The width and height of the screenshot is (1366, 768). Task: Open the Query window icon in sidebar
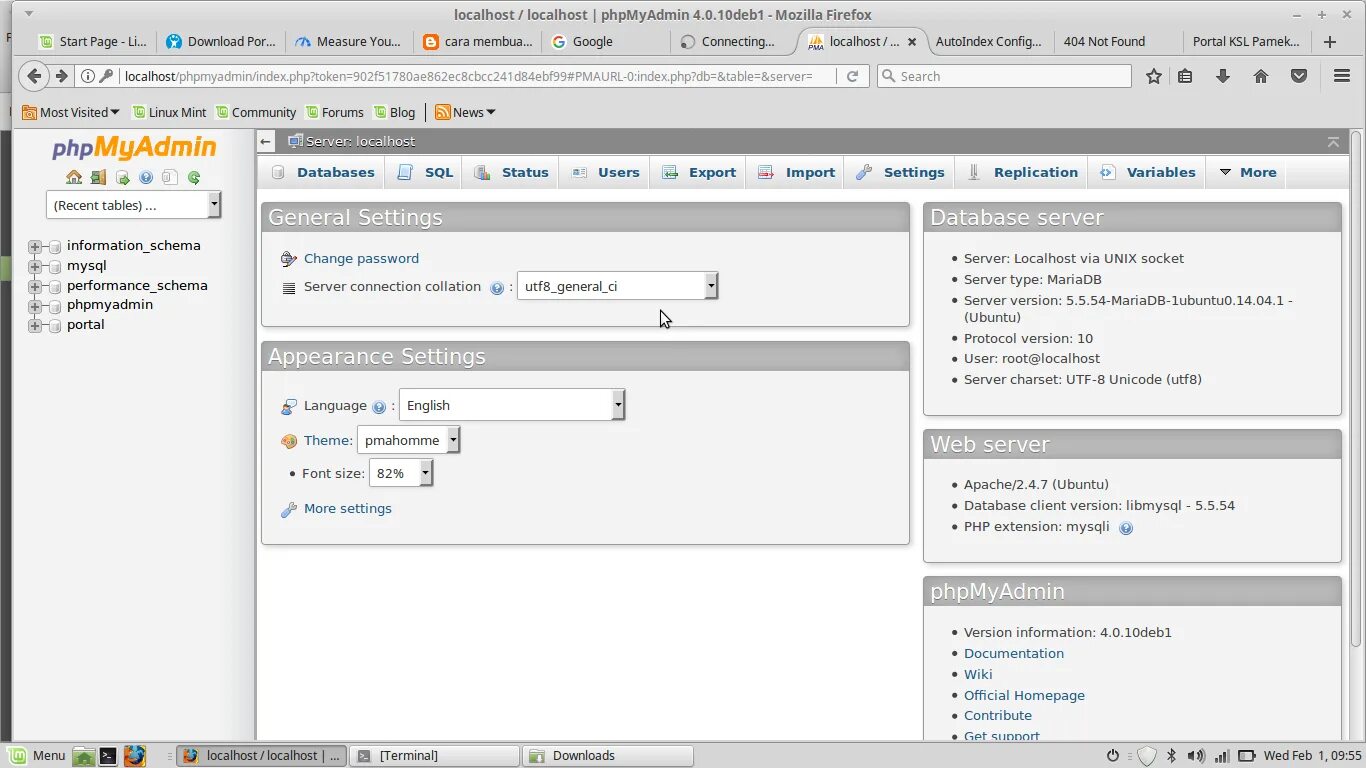pos(122,178)
